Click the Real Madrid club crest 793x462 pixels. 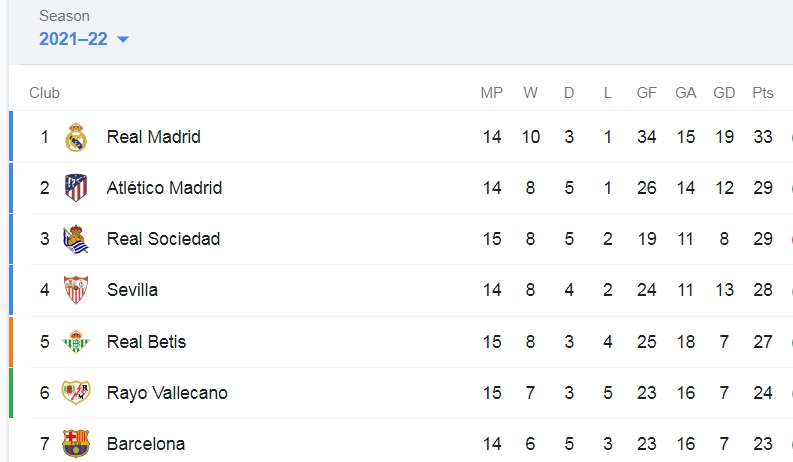[76, 137]
